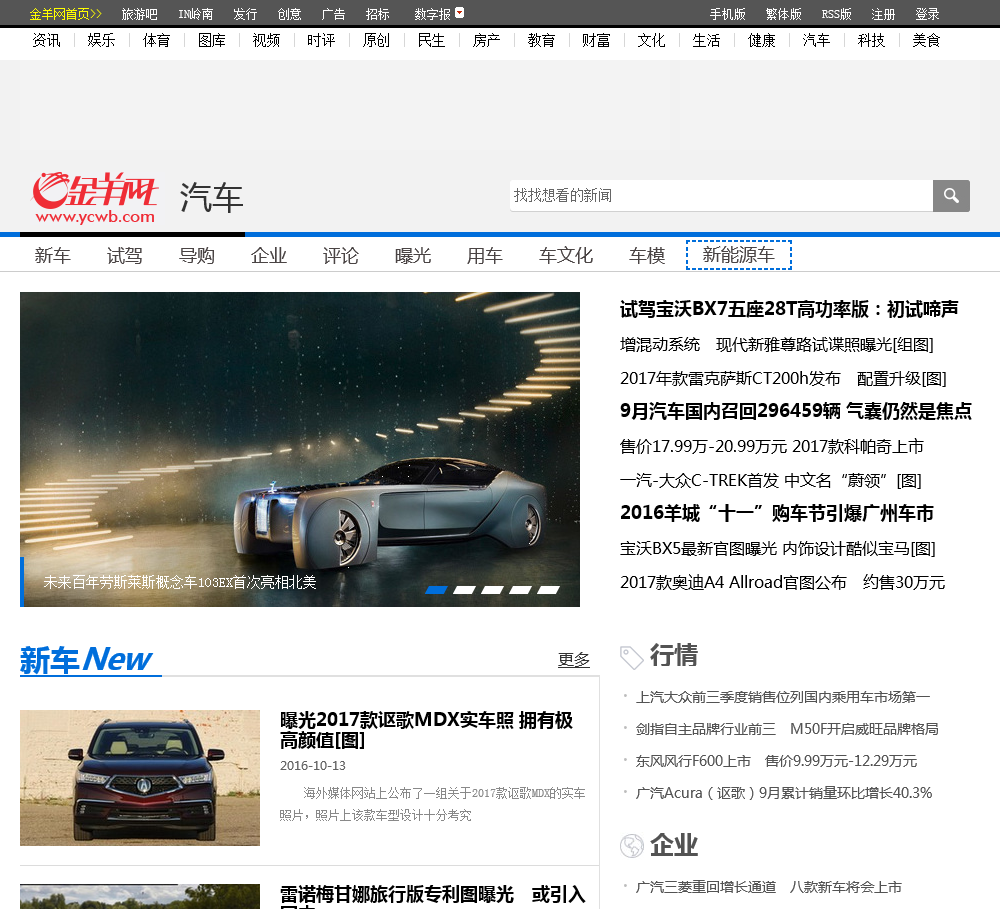Open the 评论 channel tab

[341, 256]
